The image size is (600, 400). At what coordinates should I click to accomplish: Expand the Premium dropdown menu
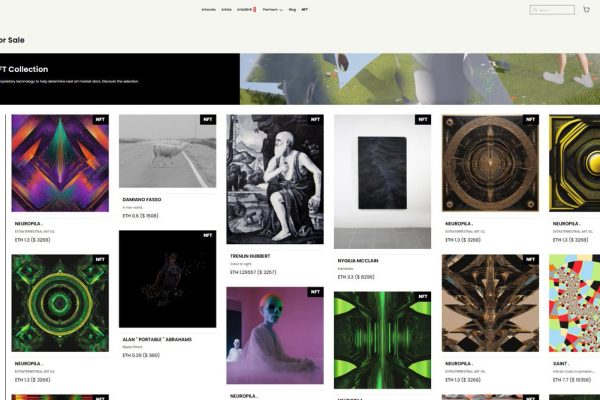(272, 10)
